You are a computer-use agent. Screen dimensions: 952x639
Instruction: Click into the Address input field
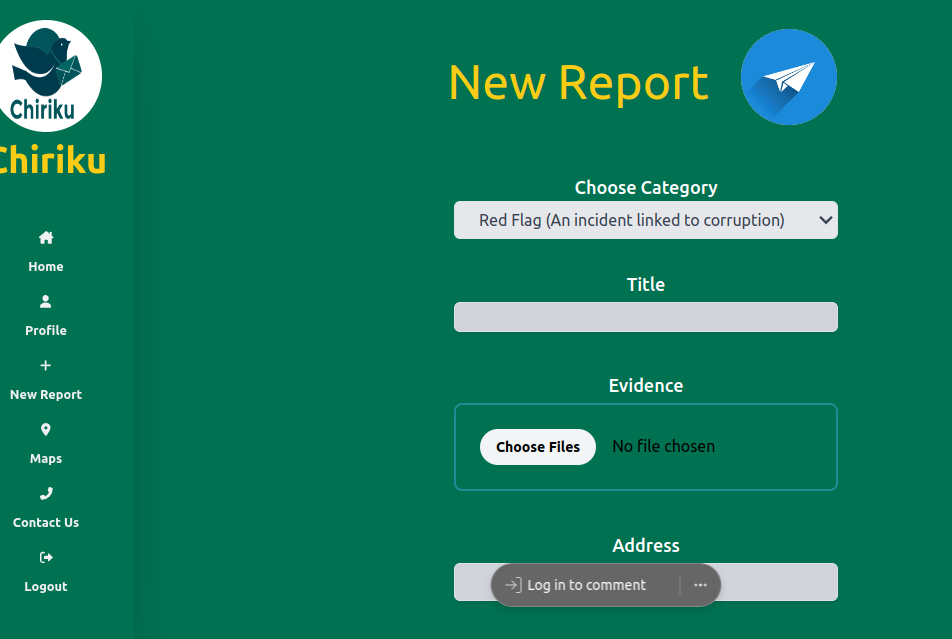tap(780, 582)
